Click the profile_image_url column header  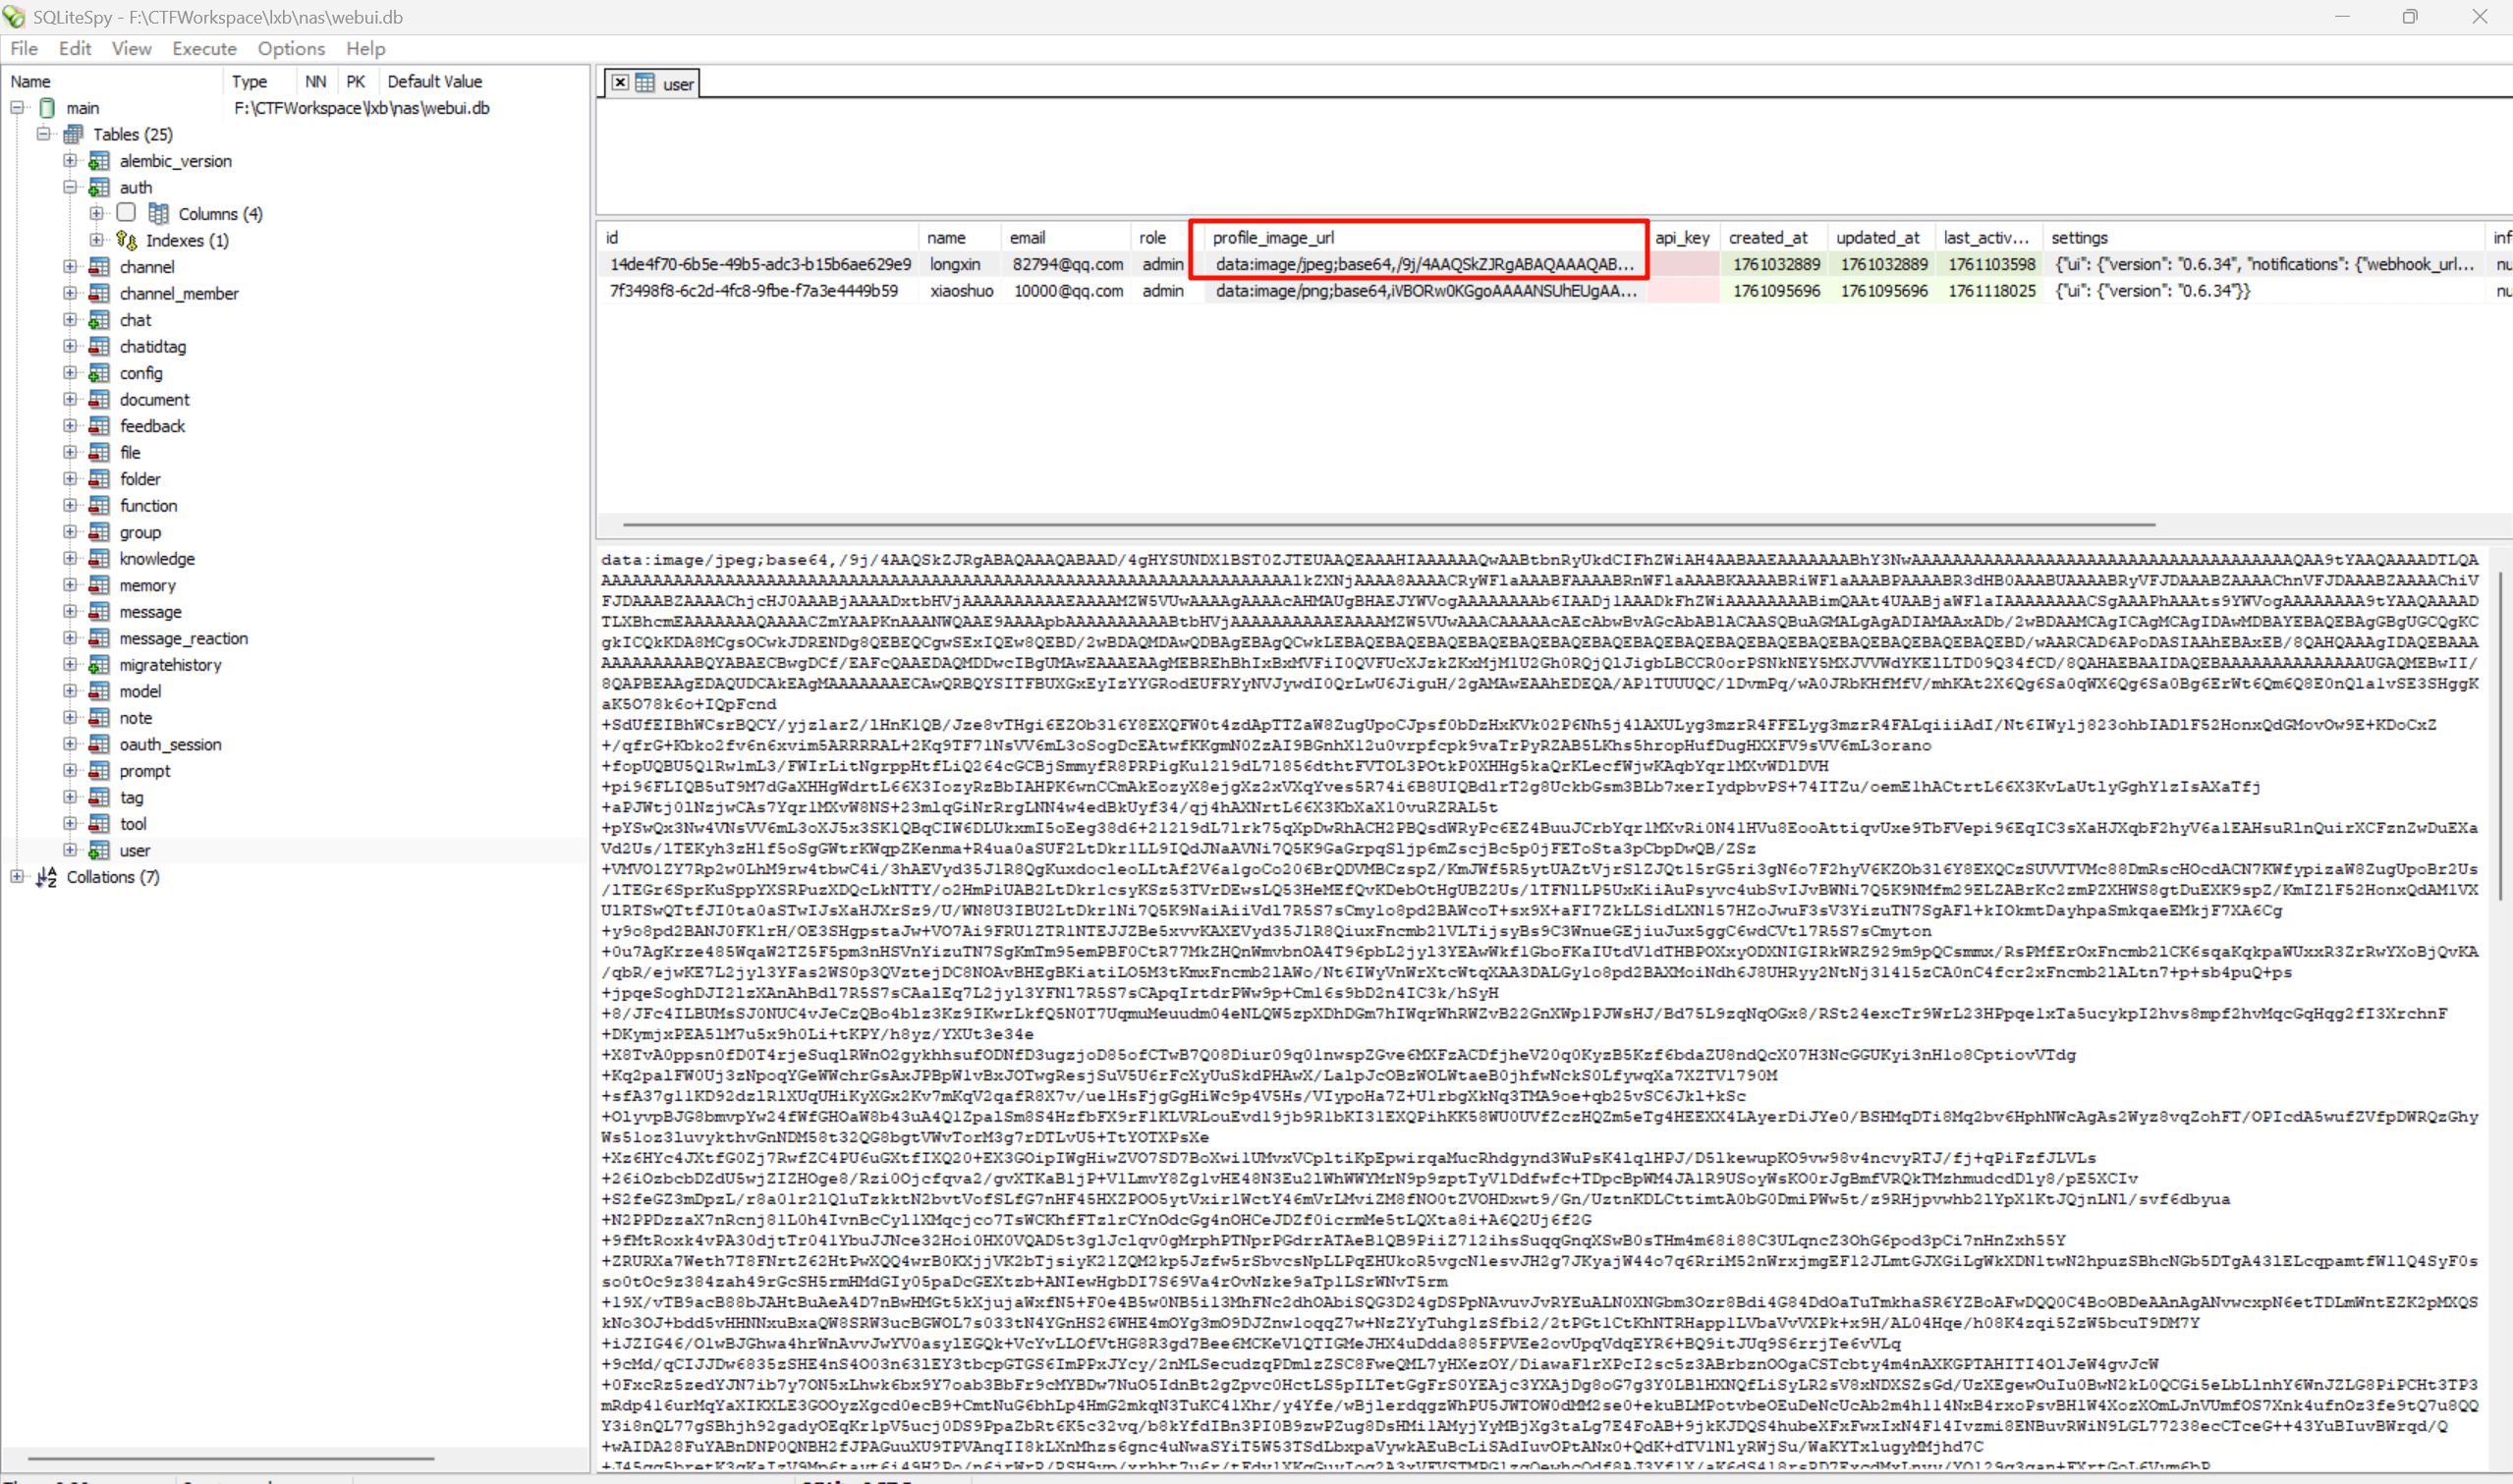pos(1272,237)
